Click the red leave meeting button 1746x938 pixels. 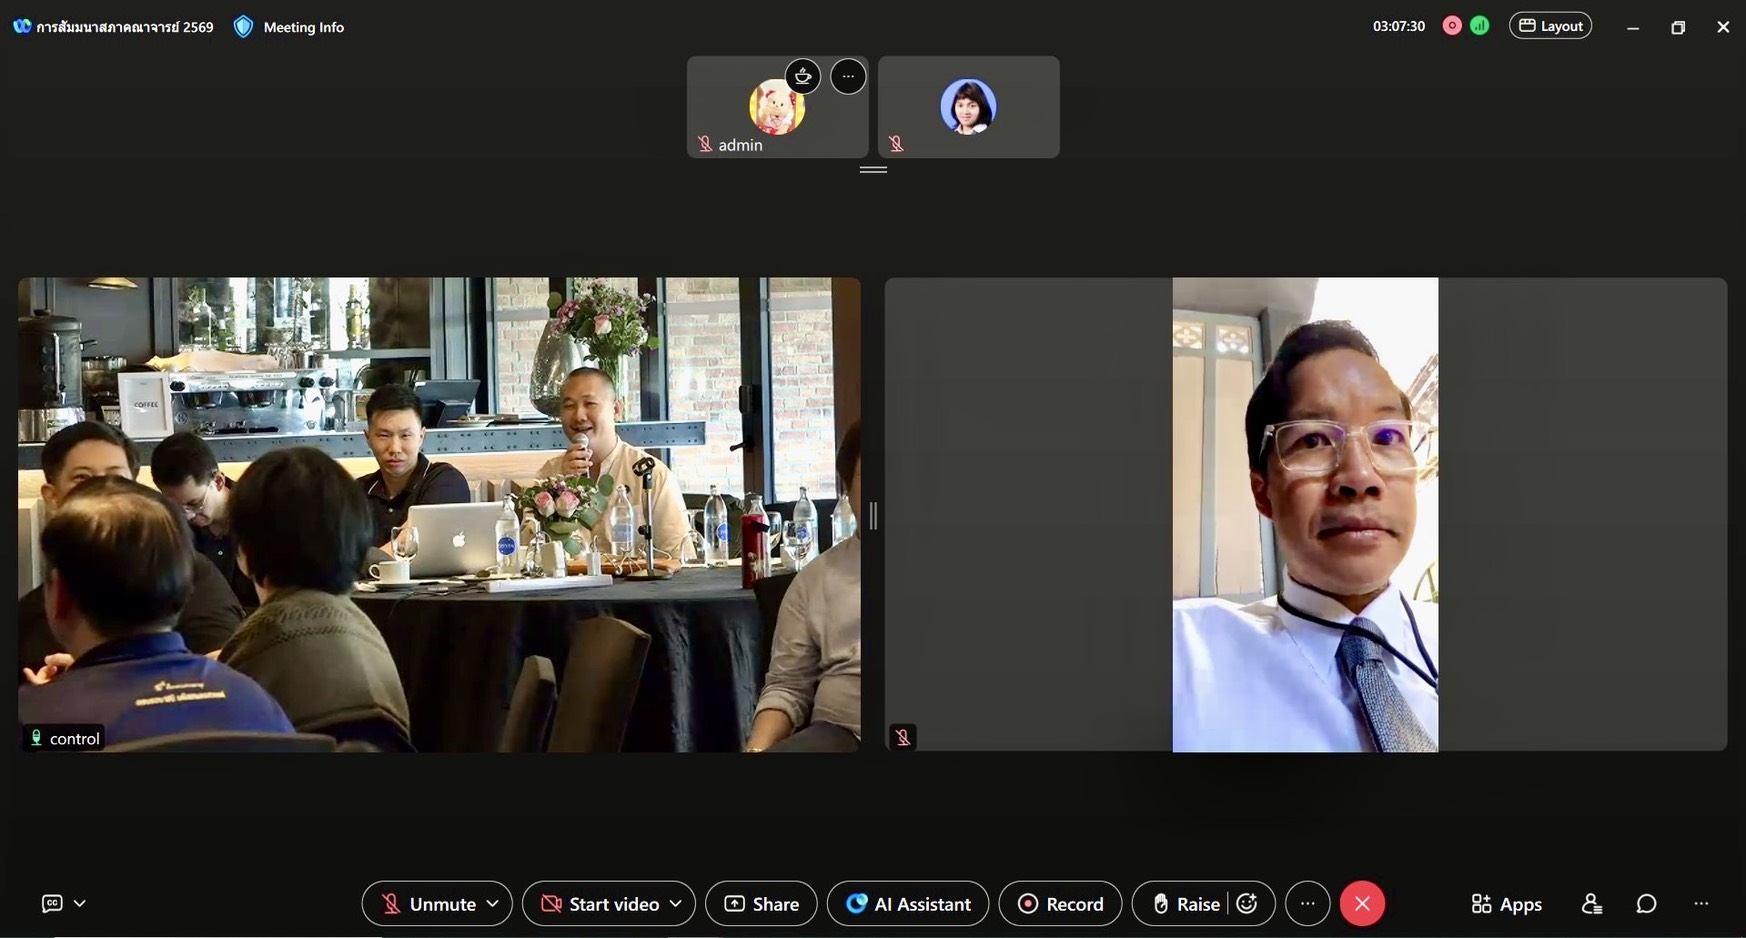1362,904
